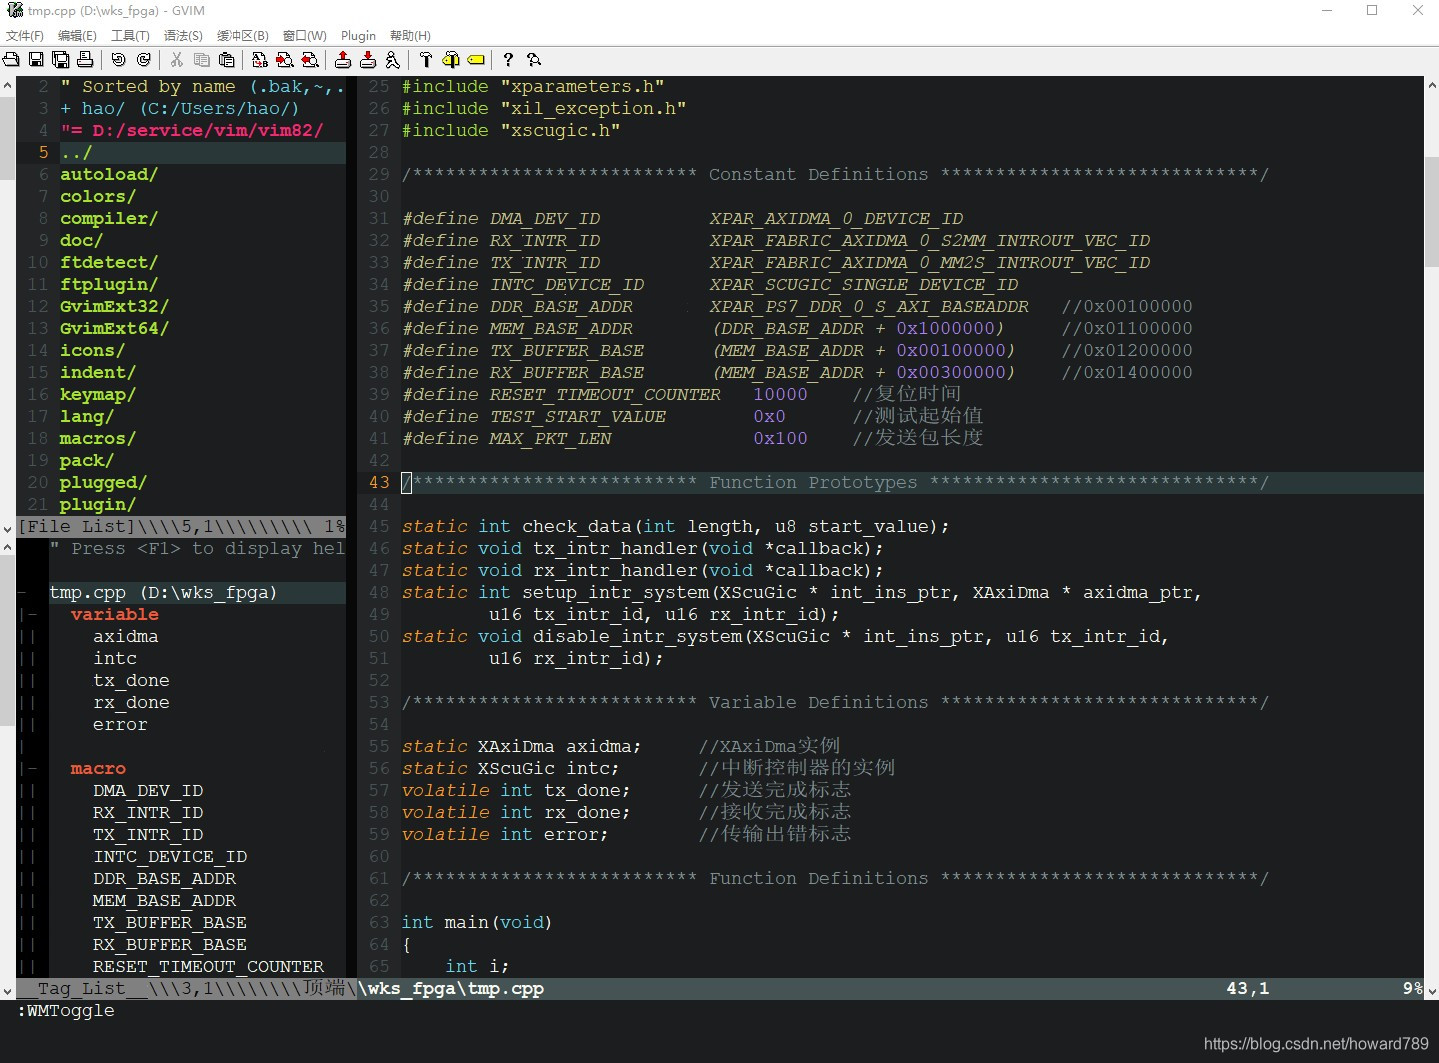The image size is (1439, 1063).
Task: Click the Copy toolbar icon
Action: 202,60
